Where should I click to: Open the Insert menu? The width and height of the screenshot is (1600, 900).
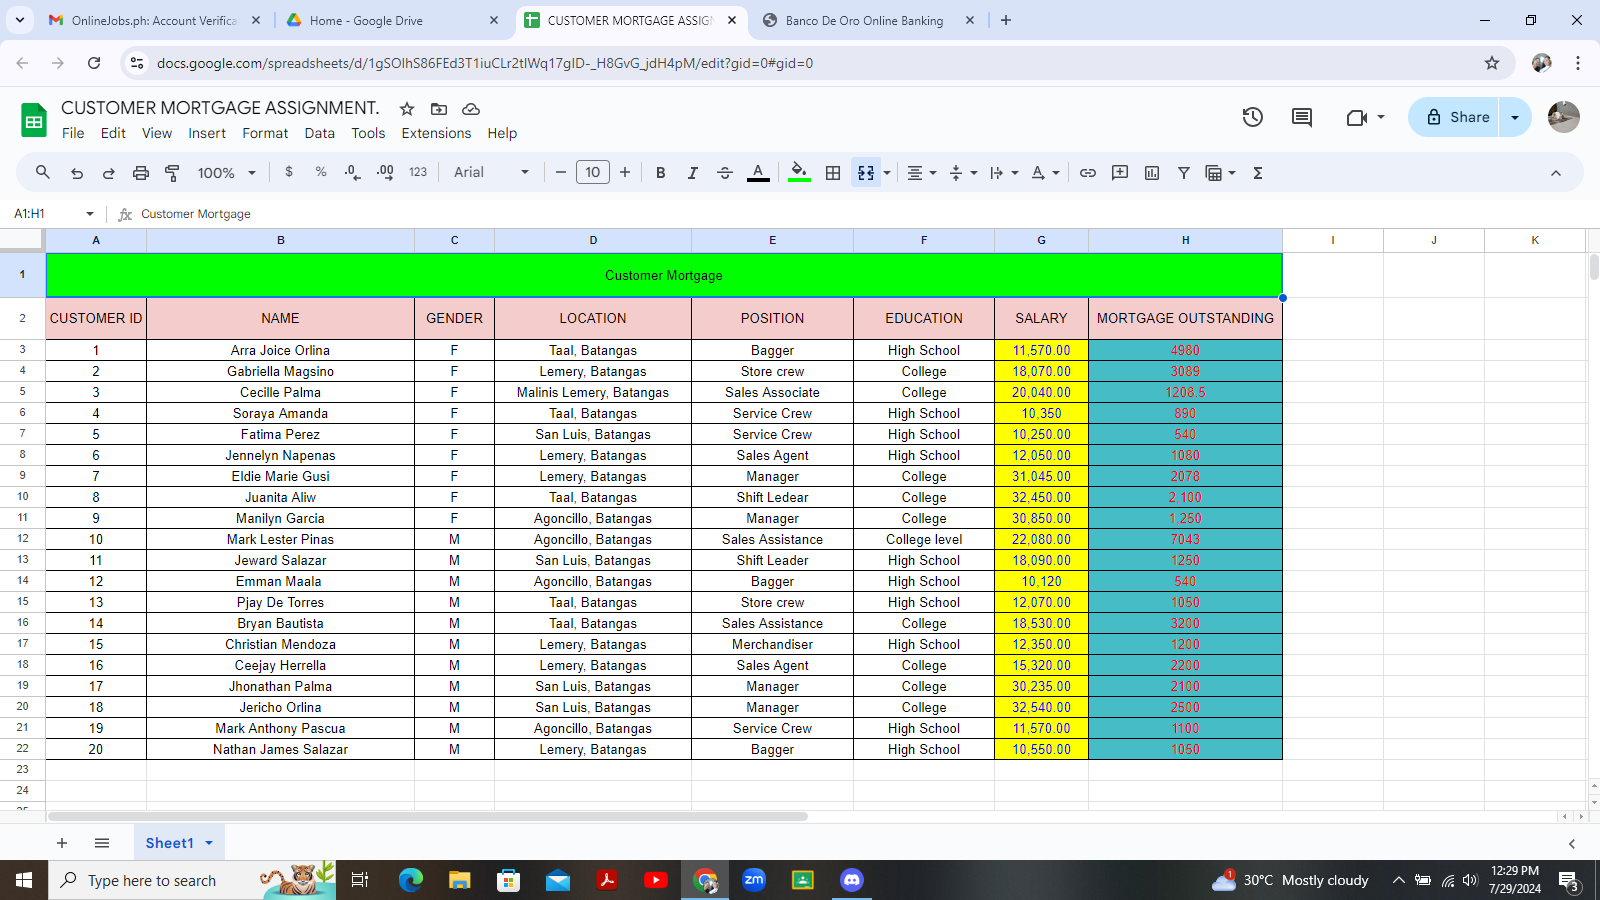coord(207,133)
